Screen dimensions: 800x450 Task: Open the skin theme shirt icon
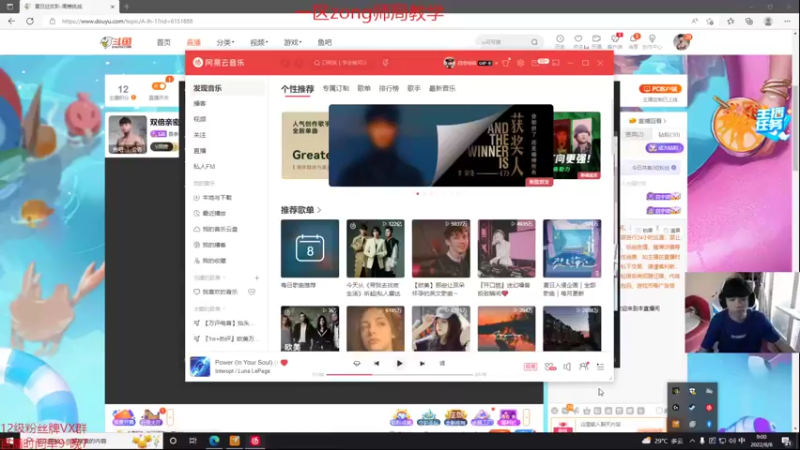point(506,63)
